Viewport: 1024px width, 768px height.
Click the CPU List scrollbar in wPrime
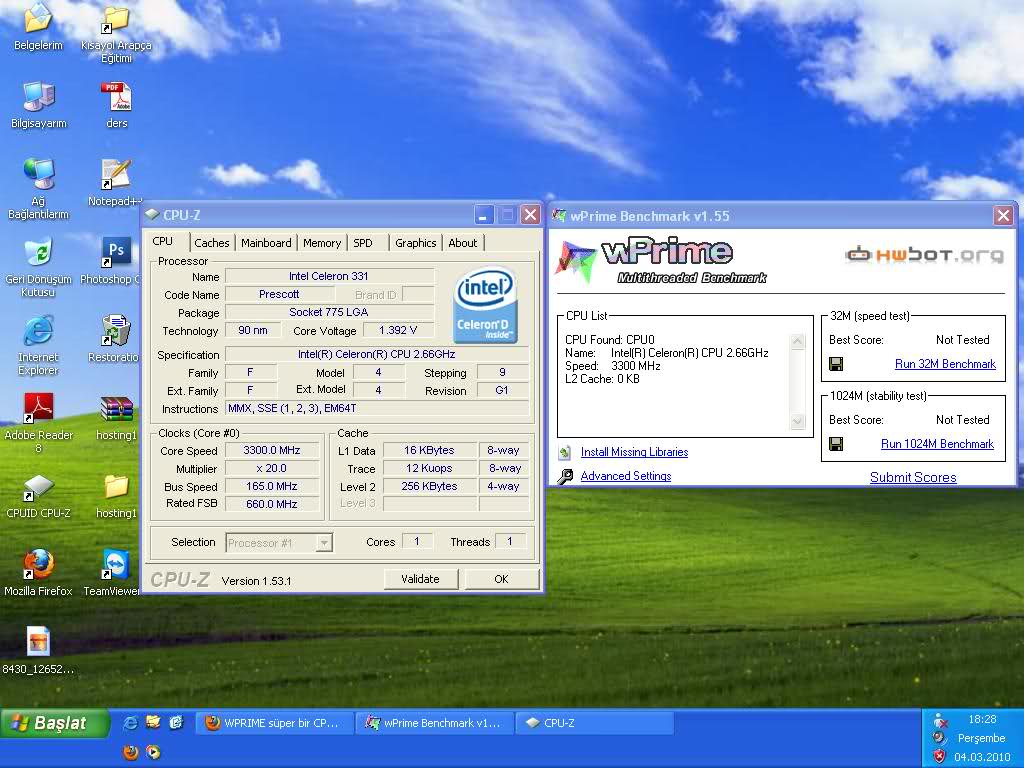pyautogui.click(x=799, y=380)
